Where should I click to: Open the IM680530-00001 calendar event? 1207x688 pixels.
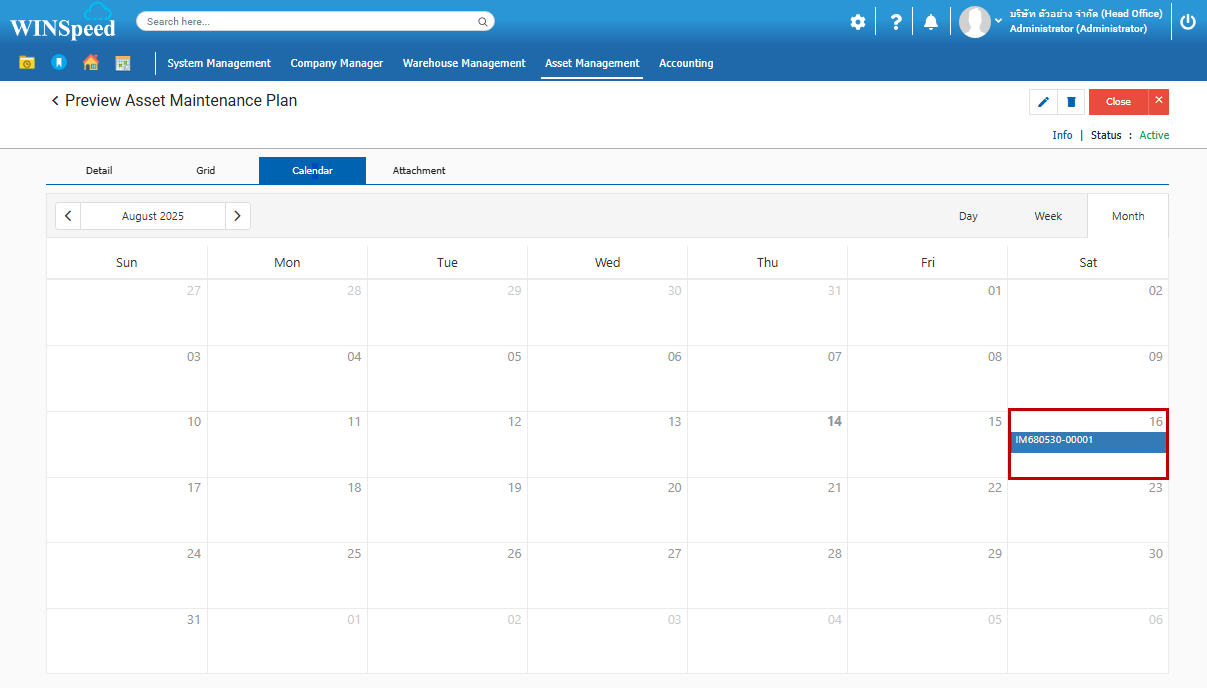coord(1087,441)
